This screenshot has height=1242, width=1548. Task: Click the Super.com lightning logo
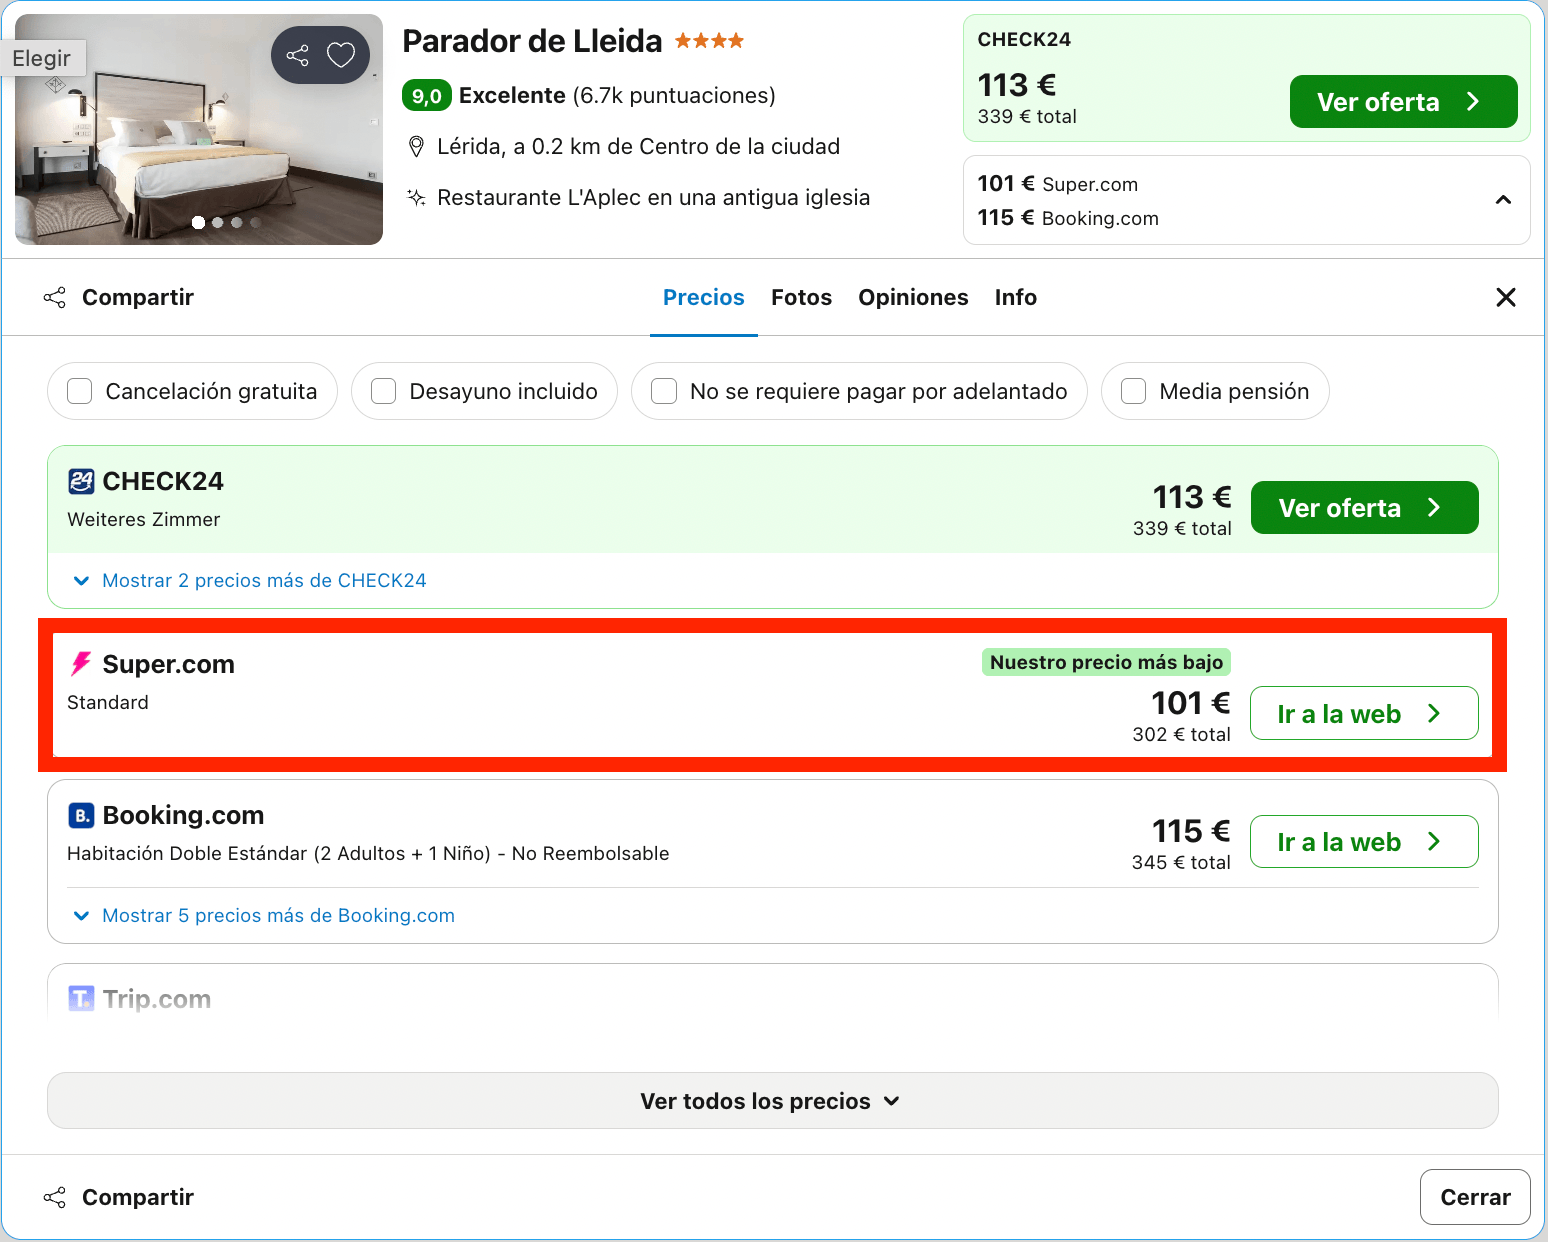click(81, 664)
